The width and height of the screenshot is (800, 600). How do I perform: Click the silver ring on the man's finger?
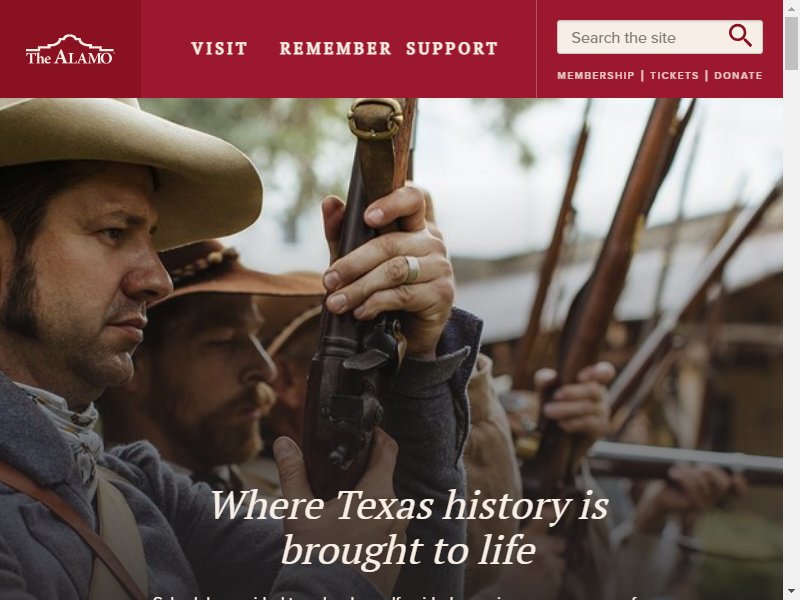coord(412,269)
